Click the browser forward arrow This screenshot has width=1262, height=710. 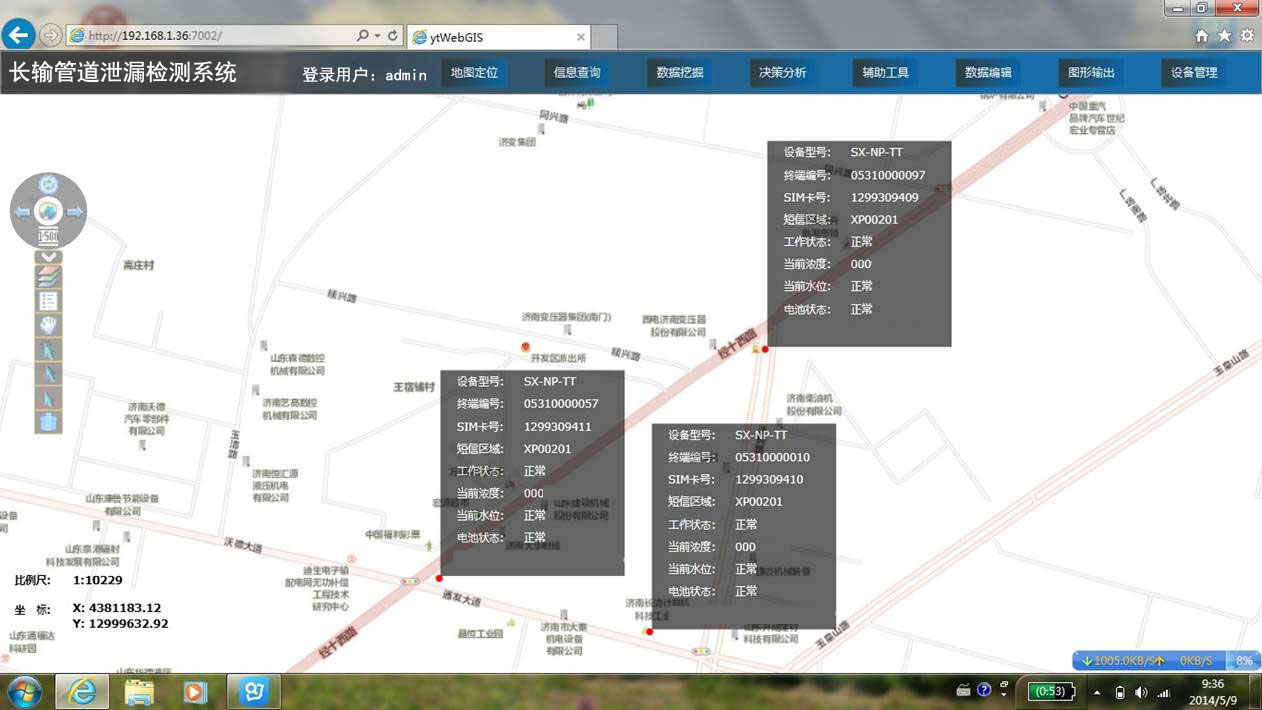coord(50,36)
